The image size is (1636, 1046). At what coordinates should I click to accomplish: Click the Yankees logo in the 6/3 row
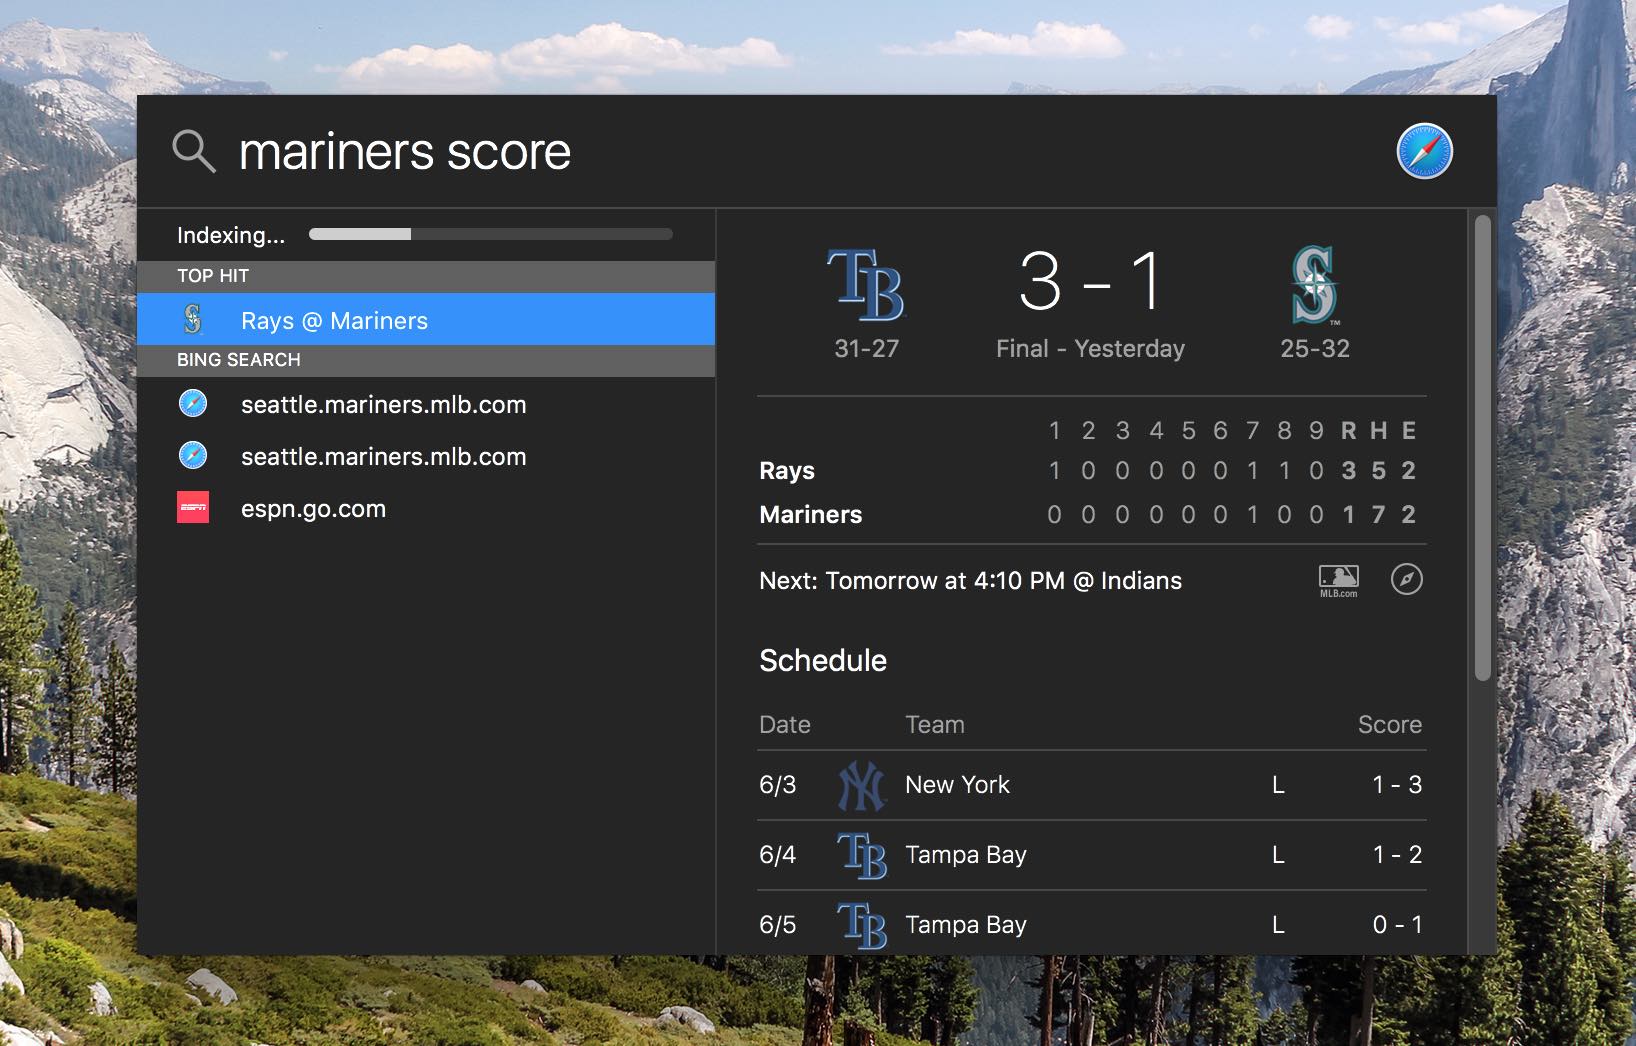[861, 785]
